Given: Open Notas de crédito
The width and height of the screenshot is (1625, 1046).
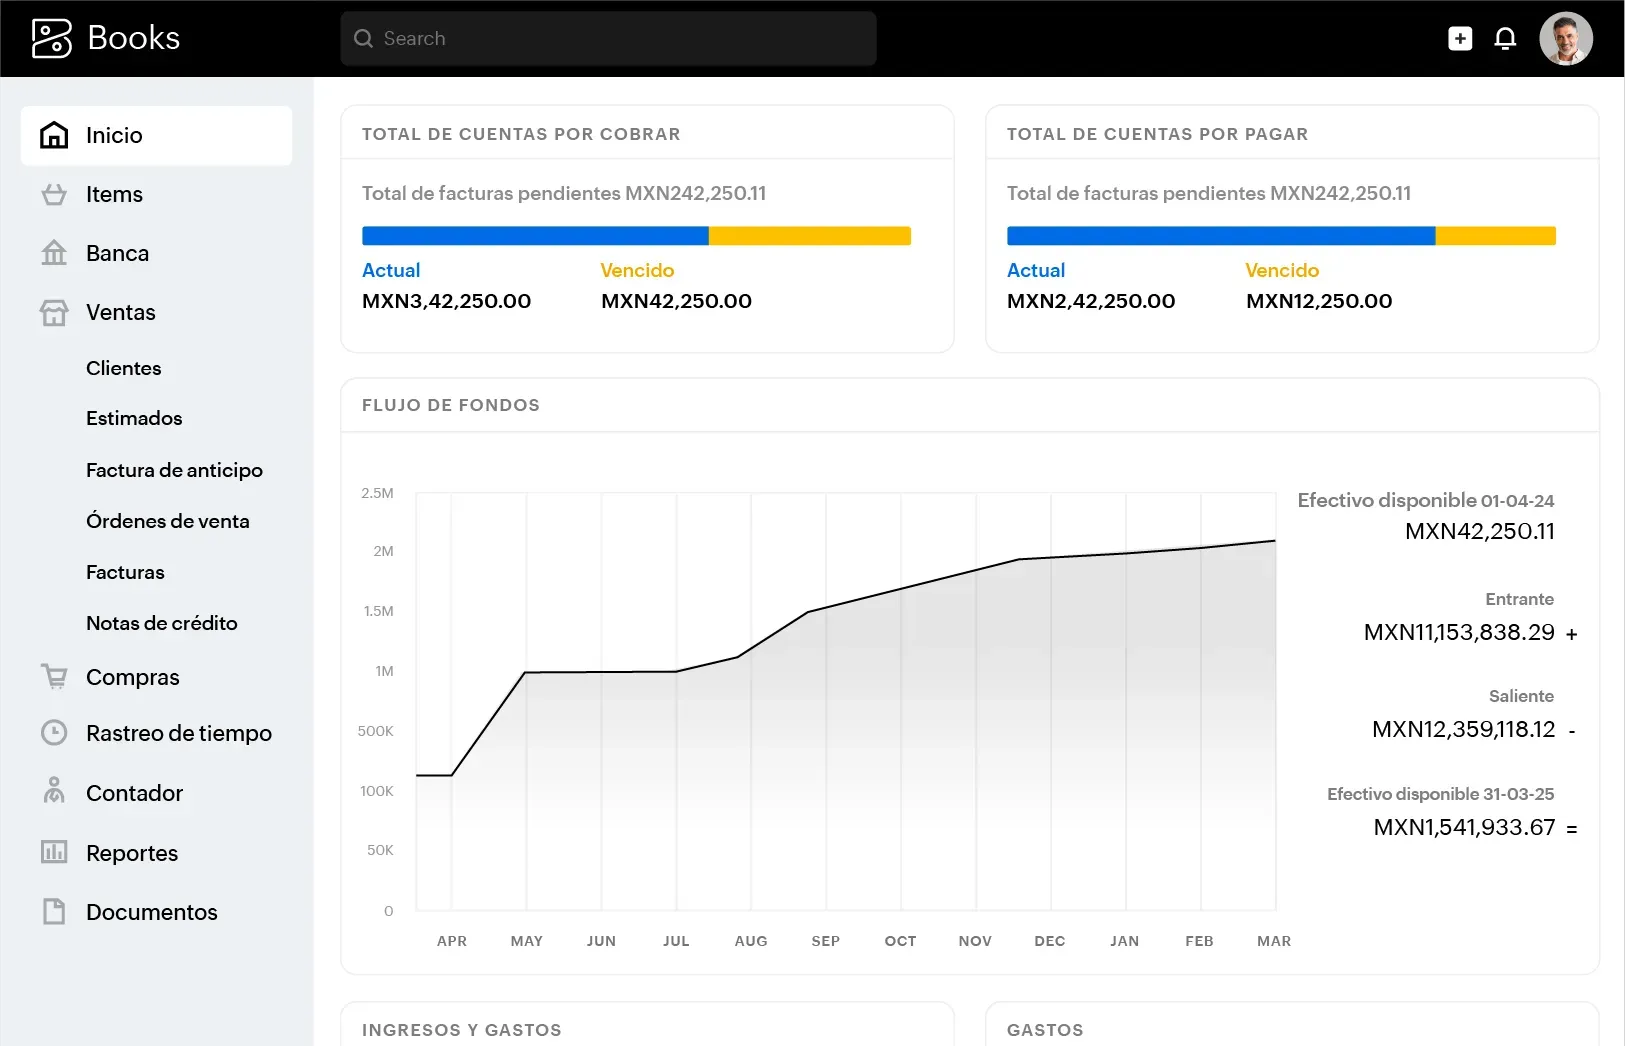Looking at the screenshot, I should (161, 622).
